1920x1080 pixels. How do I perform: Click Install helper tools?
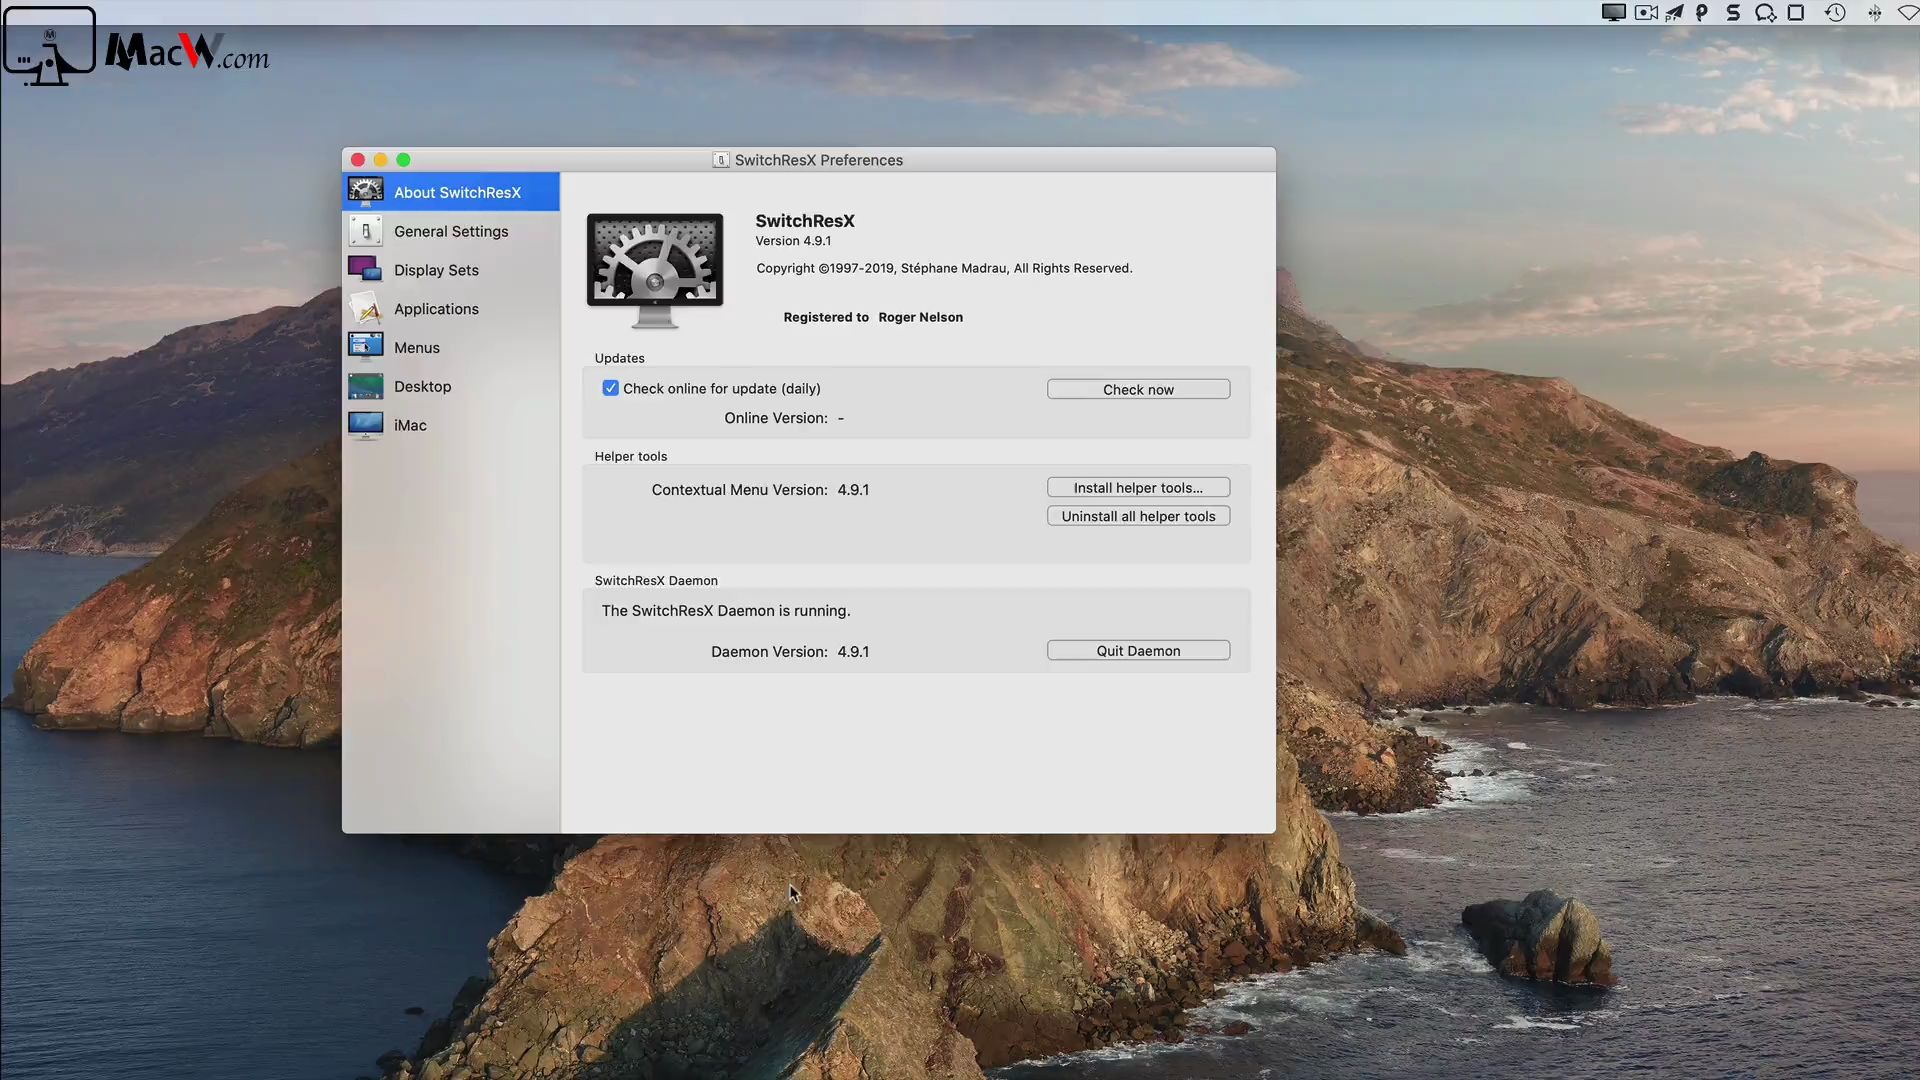click(1138, 487)
